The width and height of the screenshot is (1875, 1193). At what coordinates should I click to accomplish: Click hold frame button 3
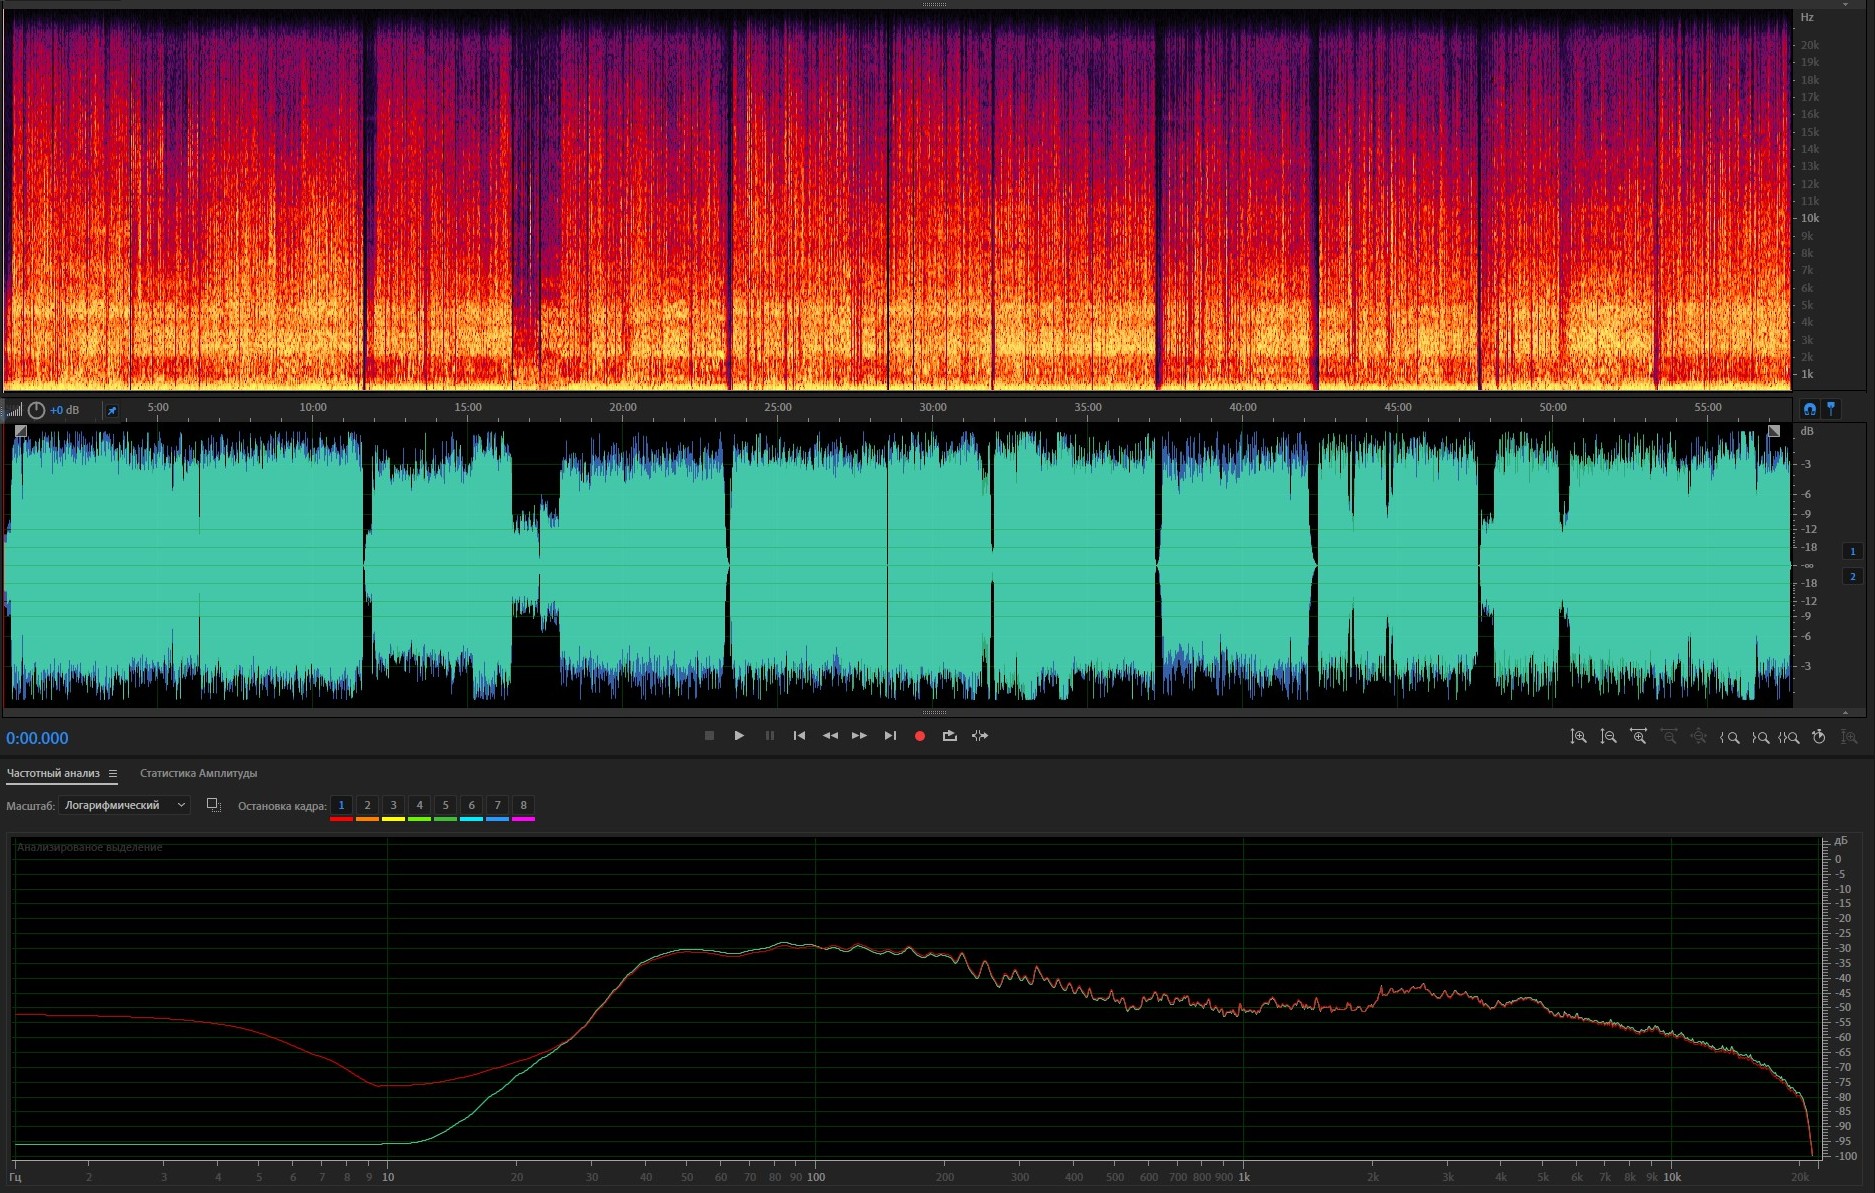pos(393,805)
